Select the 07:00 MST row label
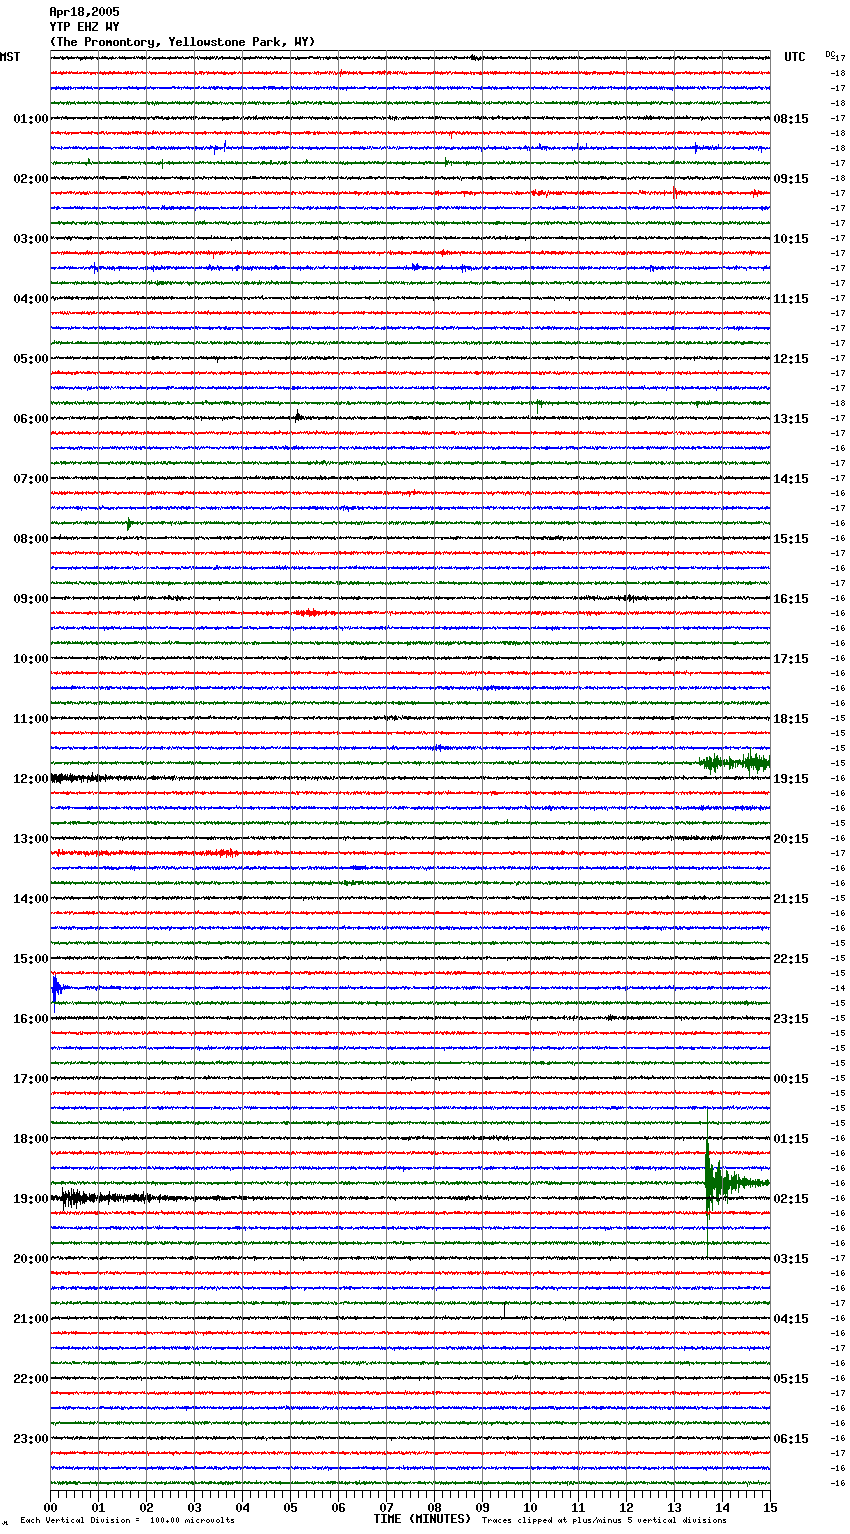 click(31, 479)
